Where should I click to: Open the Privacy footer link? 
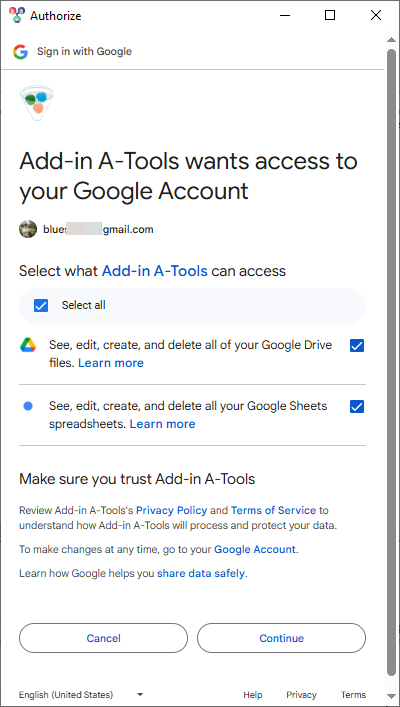pyautogui.click(x=301, y=695)
